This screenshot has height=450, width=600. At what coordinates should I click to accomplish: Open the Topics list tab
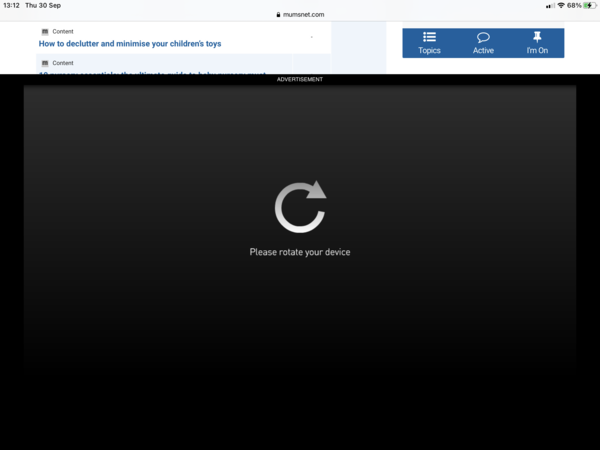429,43
